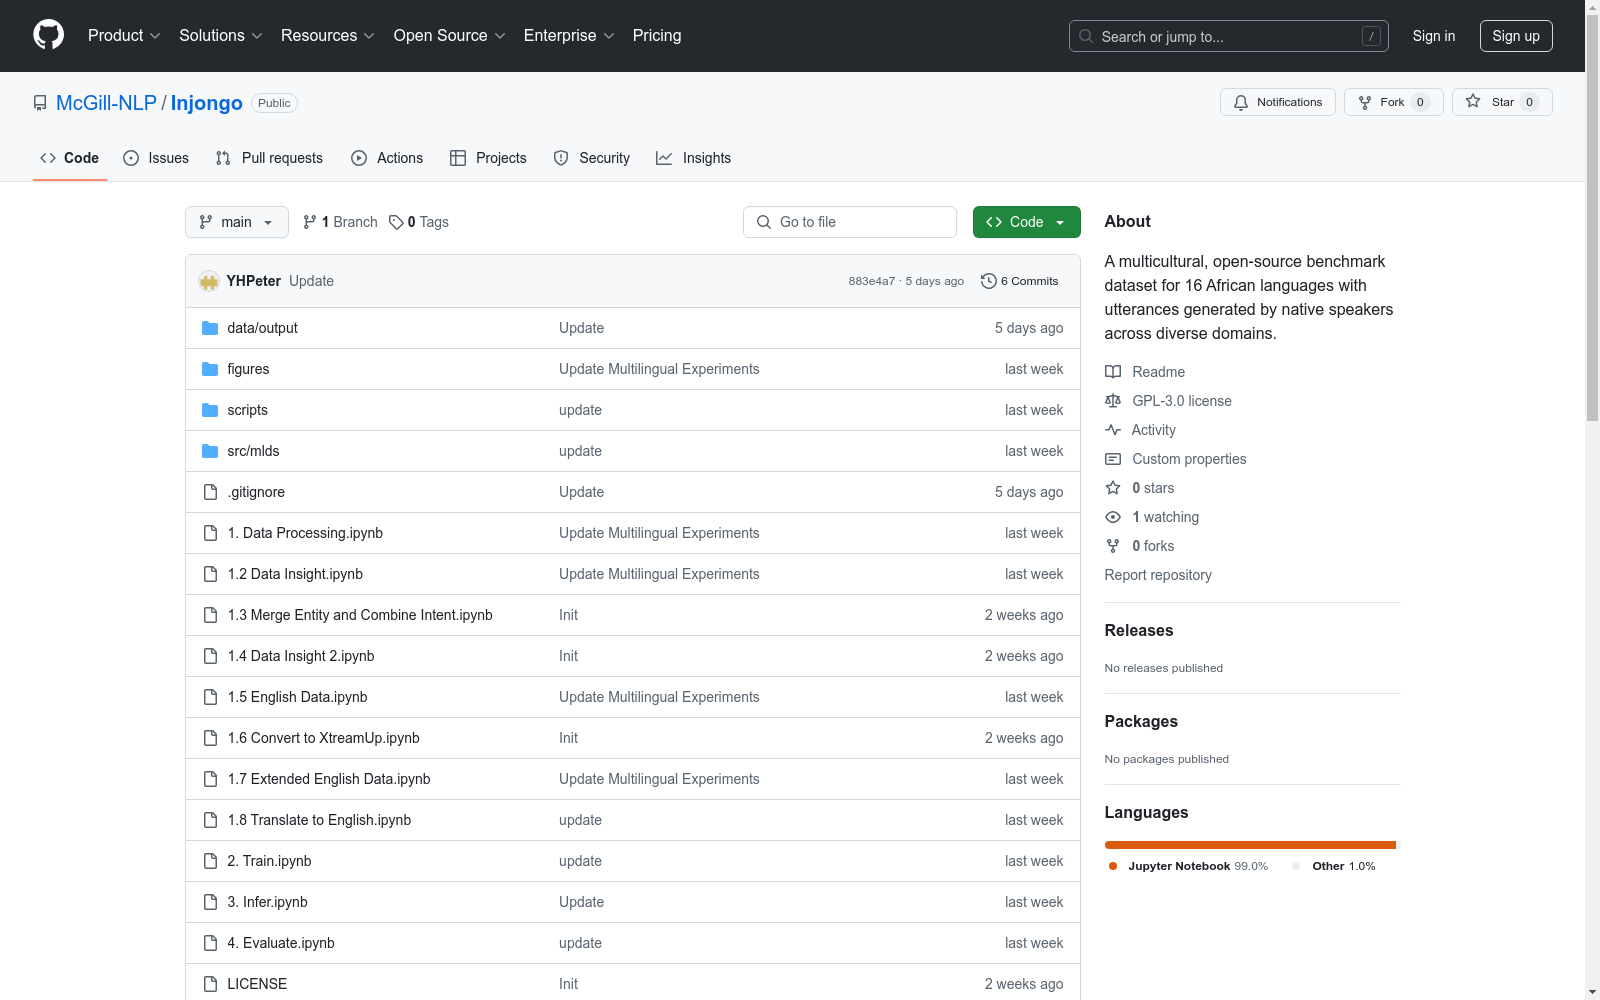Switch to the Actions tab

click(x=387, y=158)
